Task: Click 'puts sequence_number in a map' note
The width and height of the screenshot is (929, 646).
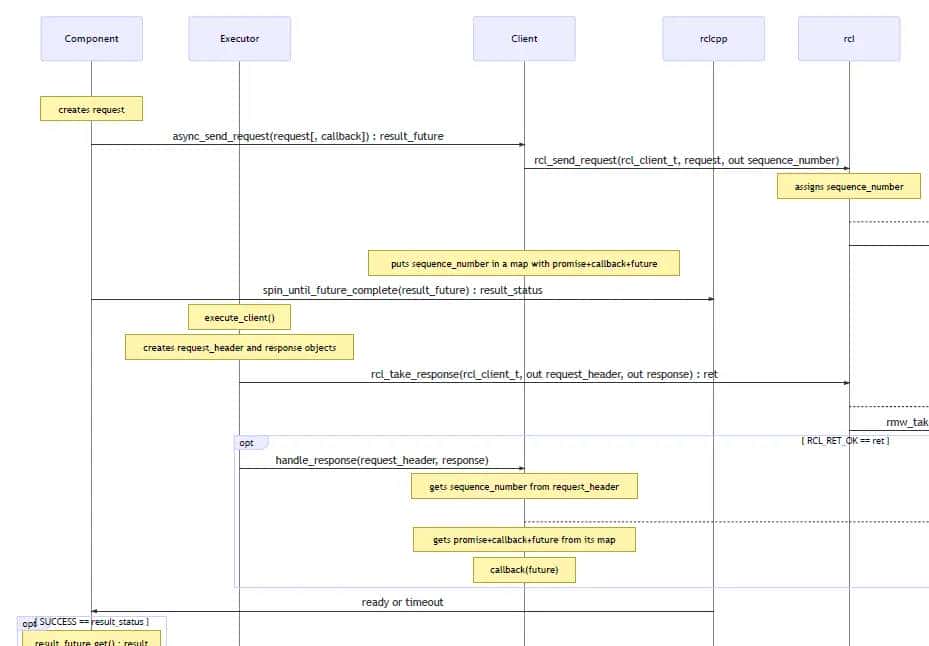Action: coord(524,263)
